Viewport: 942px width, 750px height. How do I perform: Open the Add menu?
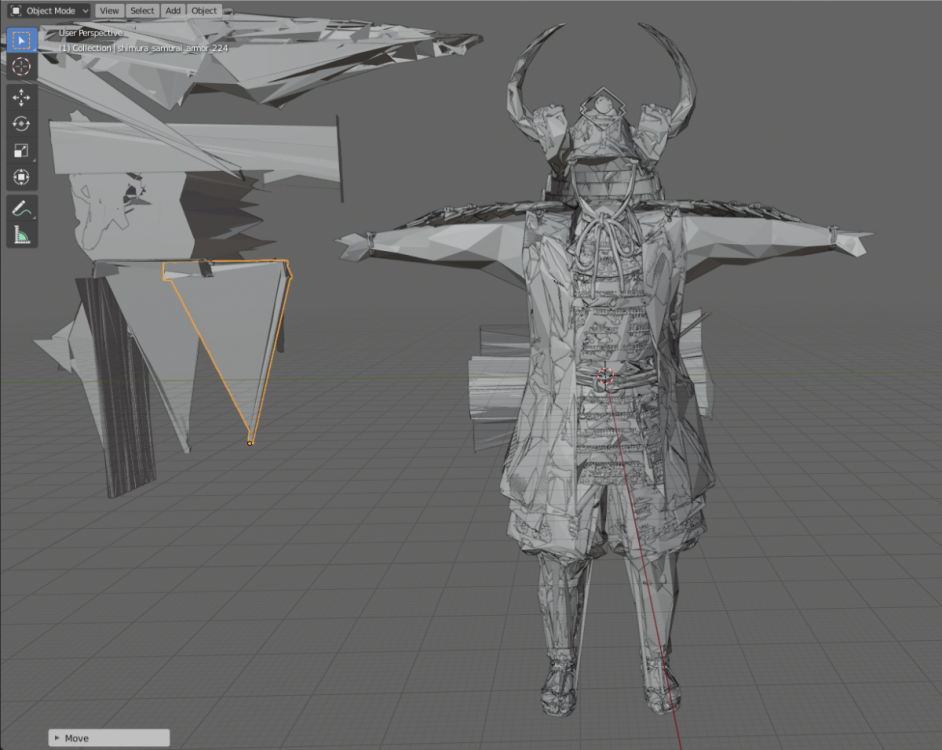173,10
